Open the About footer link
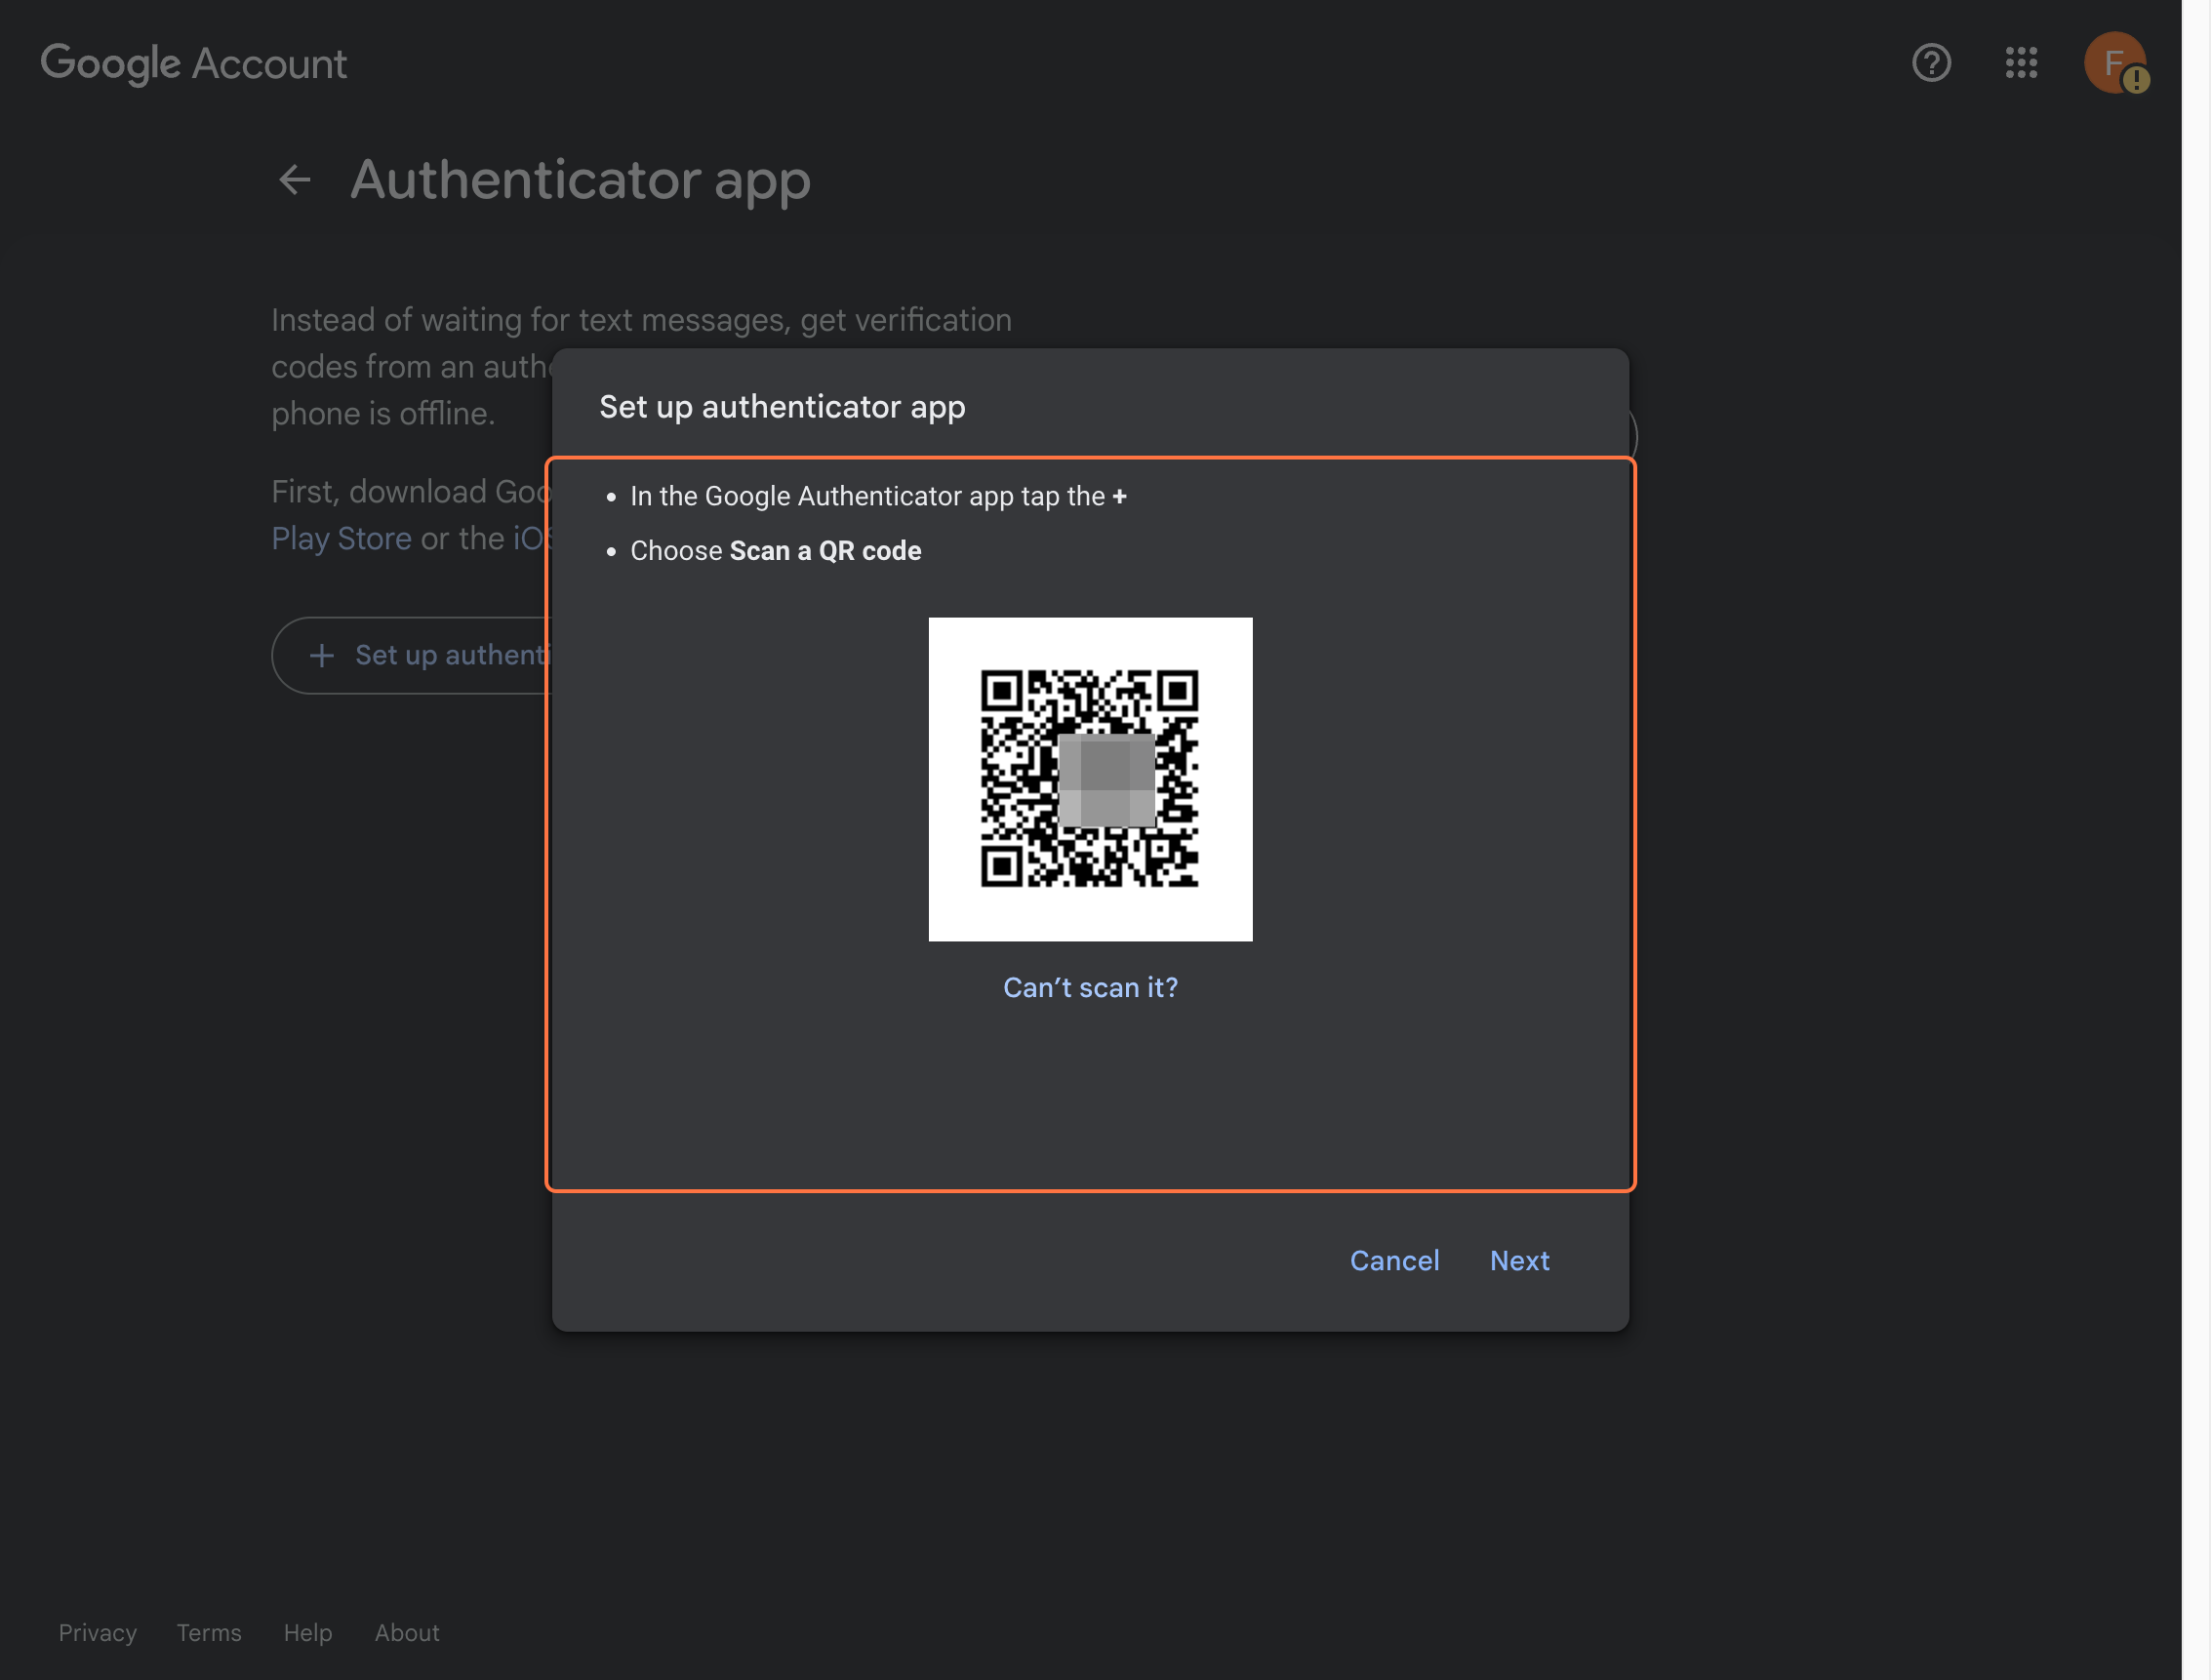The width and height of the screenshot is (2211, 1680). (406, 1632)
